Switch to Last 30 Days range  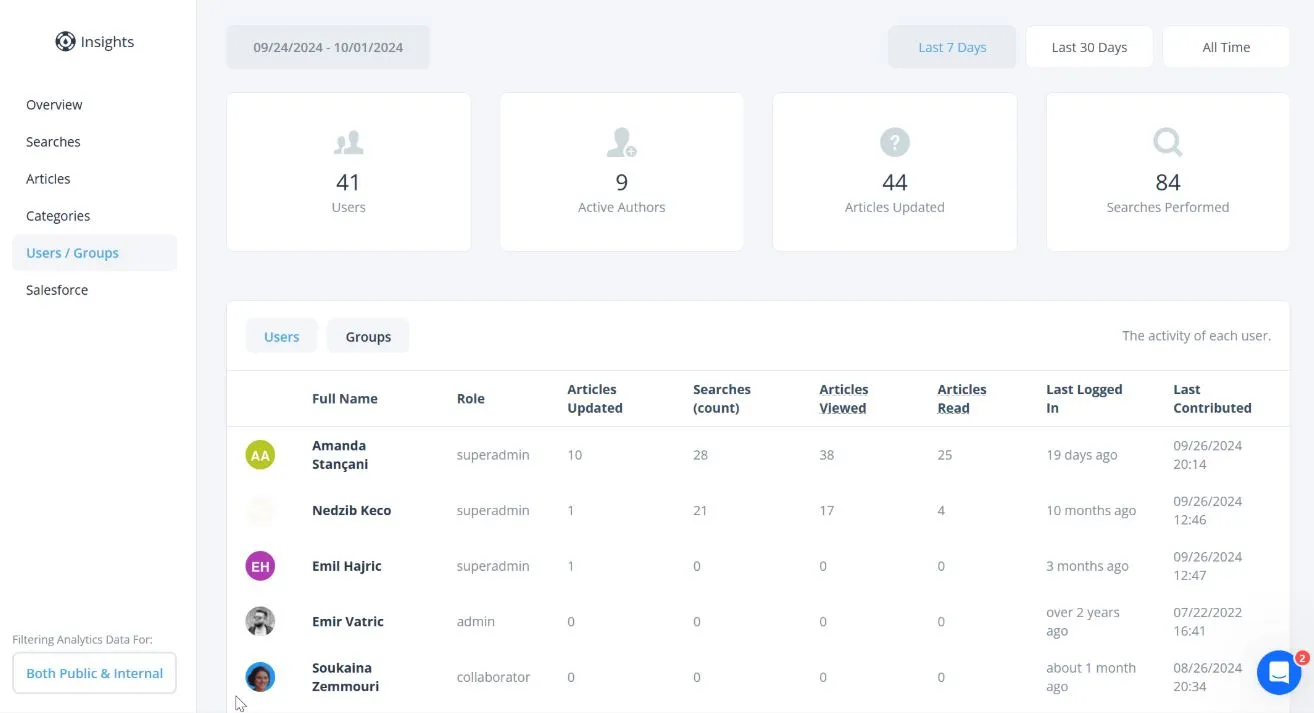(x=1089, y=47)
